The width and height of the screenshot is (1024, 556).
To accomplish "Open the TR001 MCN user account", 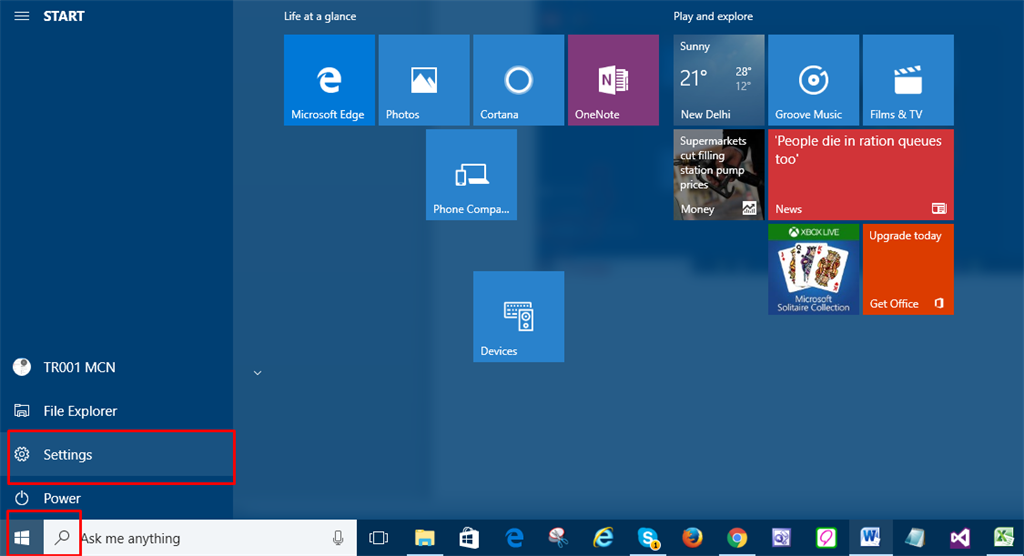I will pyautogui.click(x=79, y=367).
